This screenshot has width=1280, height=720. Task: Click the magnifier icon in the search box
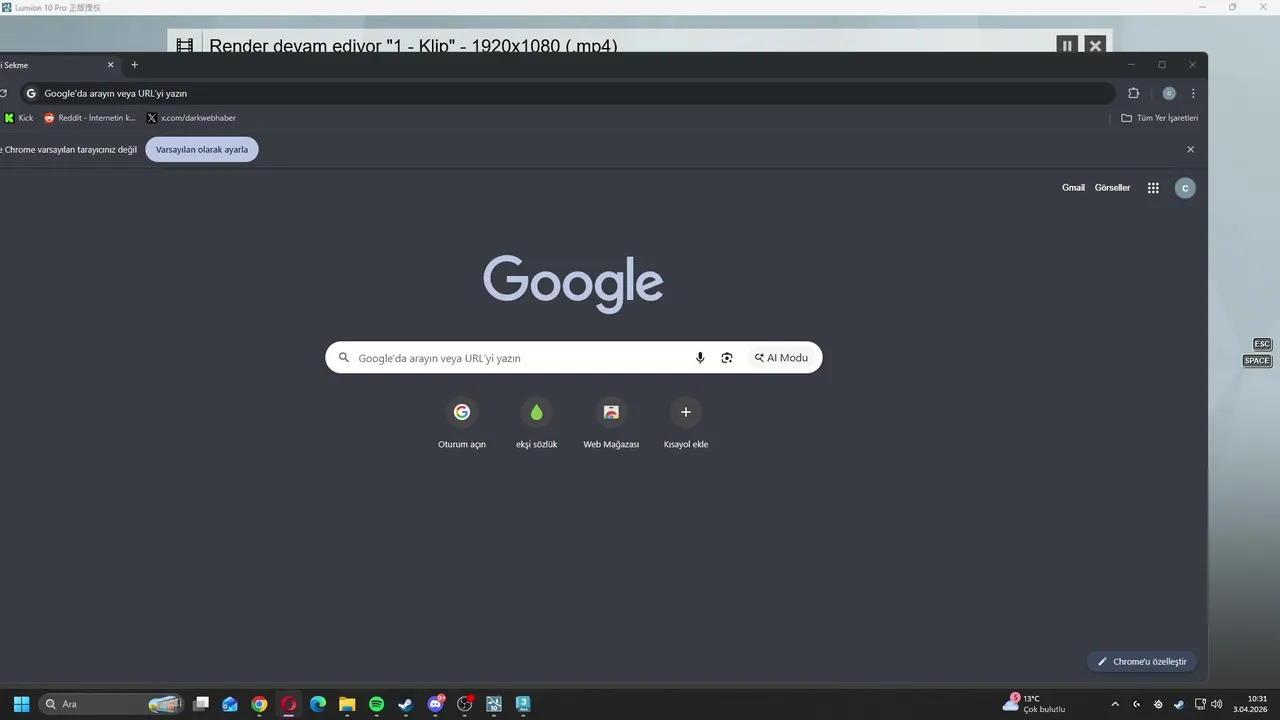click(x=344, y=358)
